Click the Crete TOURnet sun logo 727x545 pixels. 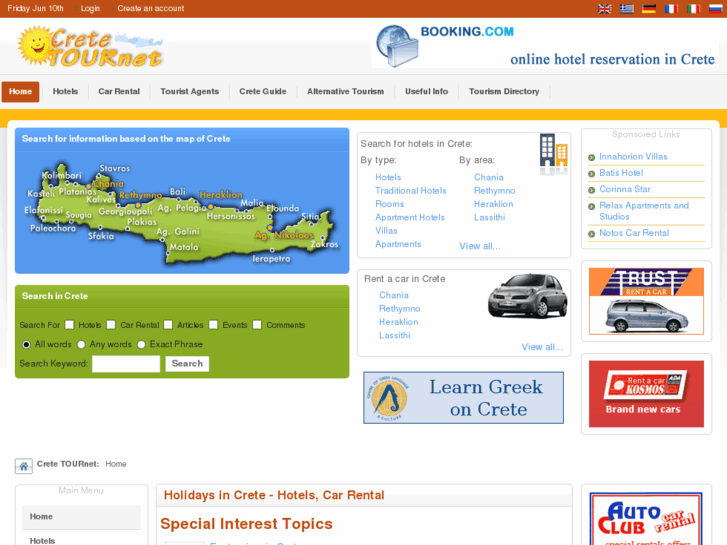click(x=90, y=46)
